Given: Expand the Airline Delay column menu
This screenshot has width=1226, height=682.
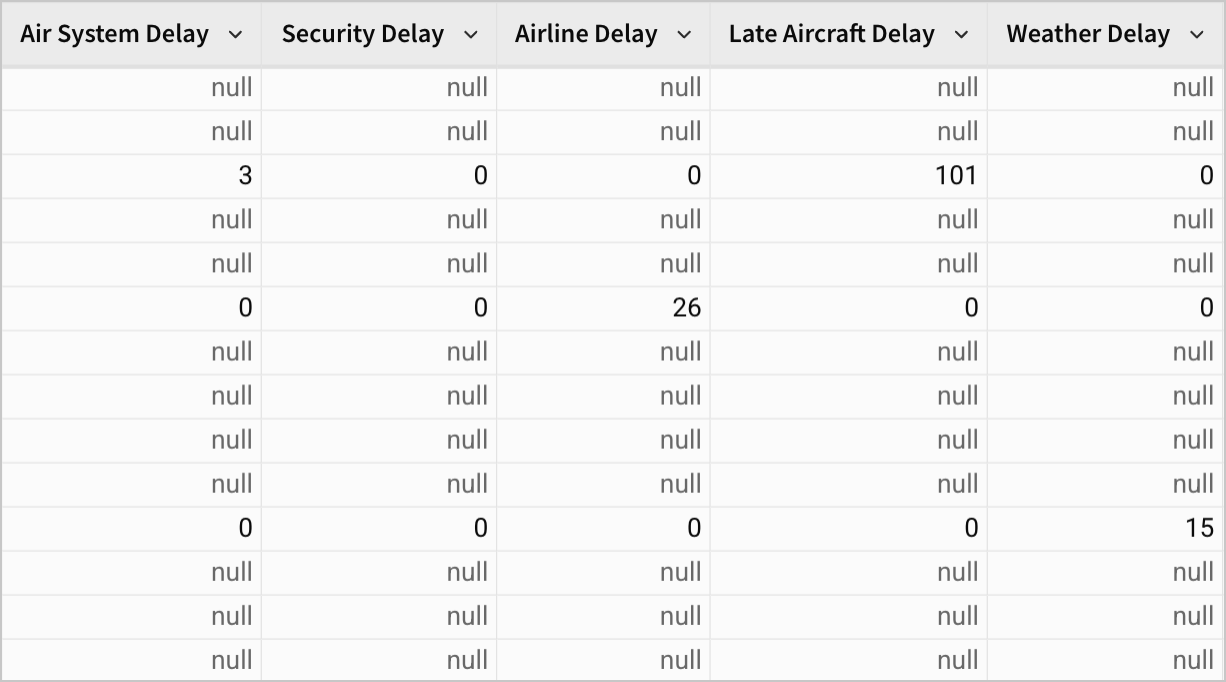Looking at the screenshot, I should pyautogui.click(x=685, y=35).
